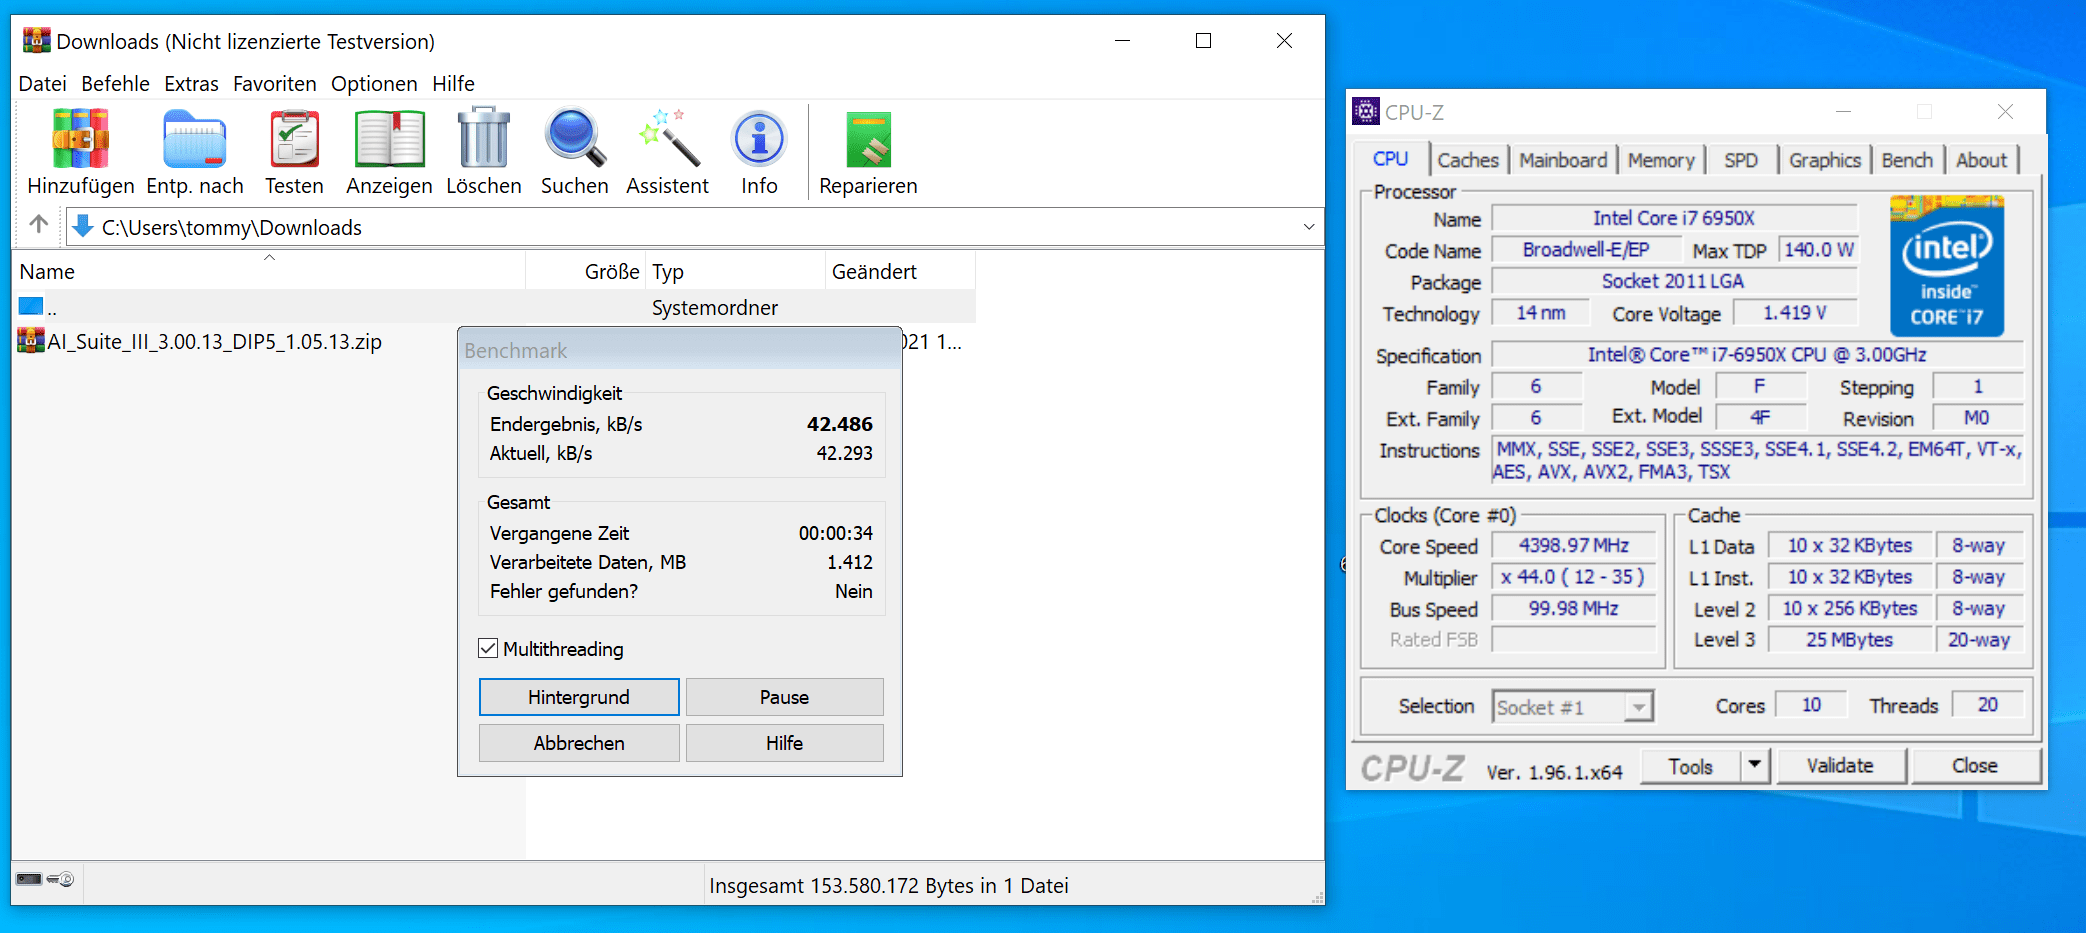Viewport: 2086px width, 933px height.
Task: Open the Assistent wizard wand icon
Action: click(668, 138)
